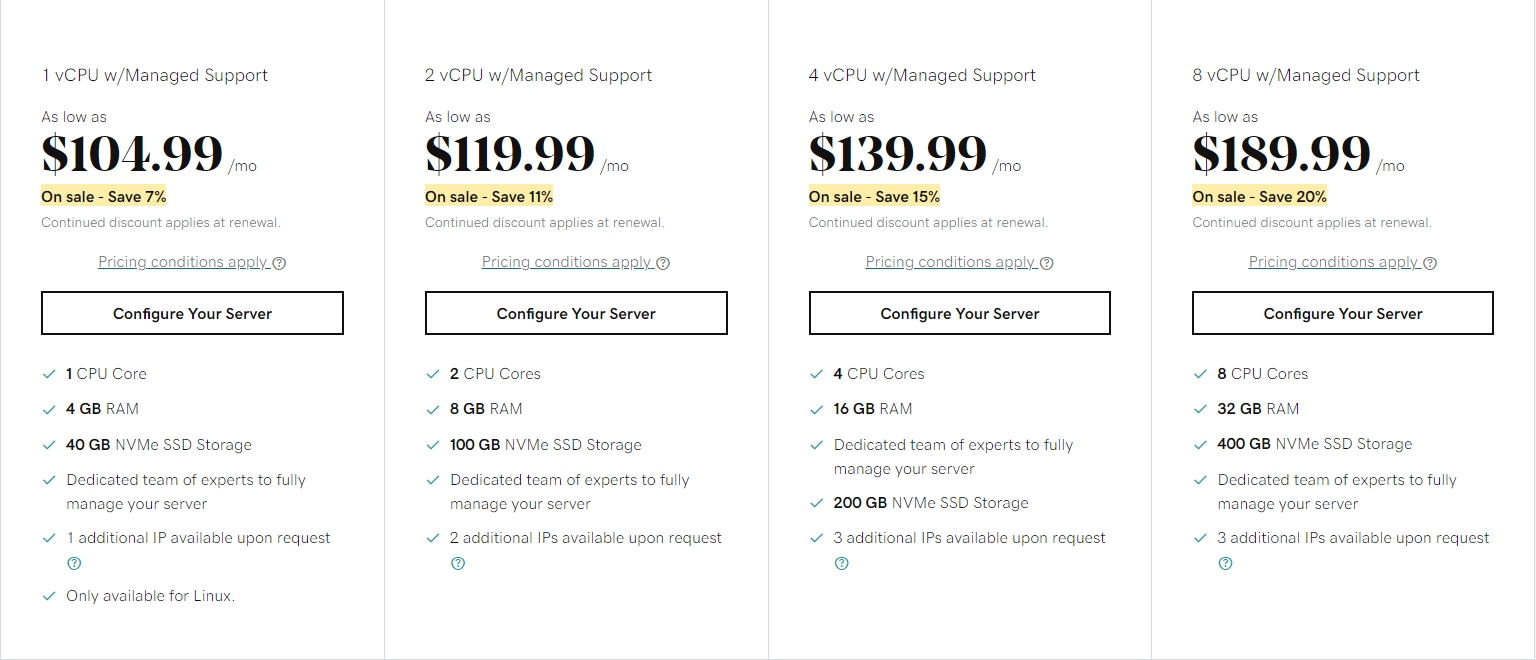
Task: Click the help icon below 2 additional IPs text
Action: [458, 563]
